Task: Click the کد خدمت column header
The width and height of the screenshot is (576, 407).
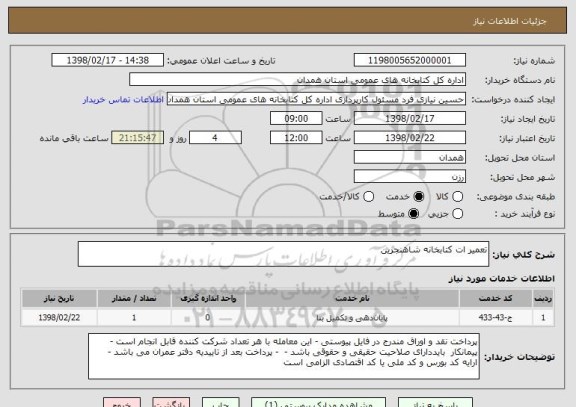Action: (x=496, y=298)
